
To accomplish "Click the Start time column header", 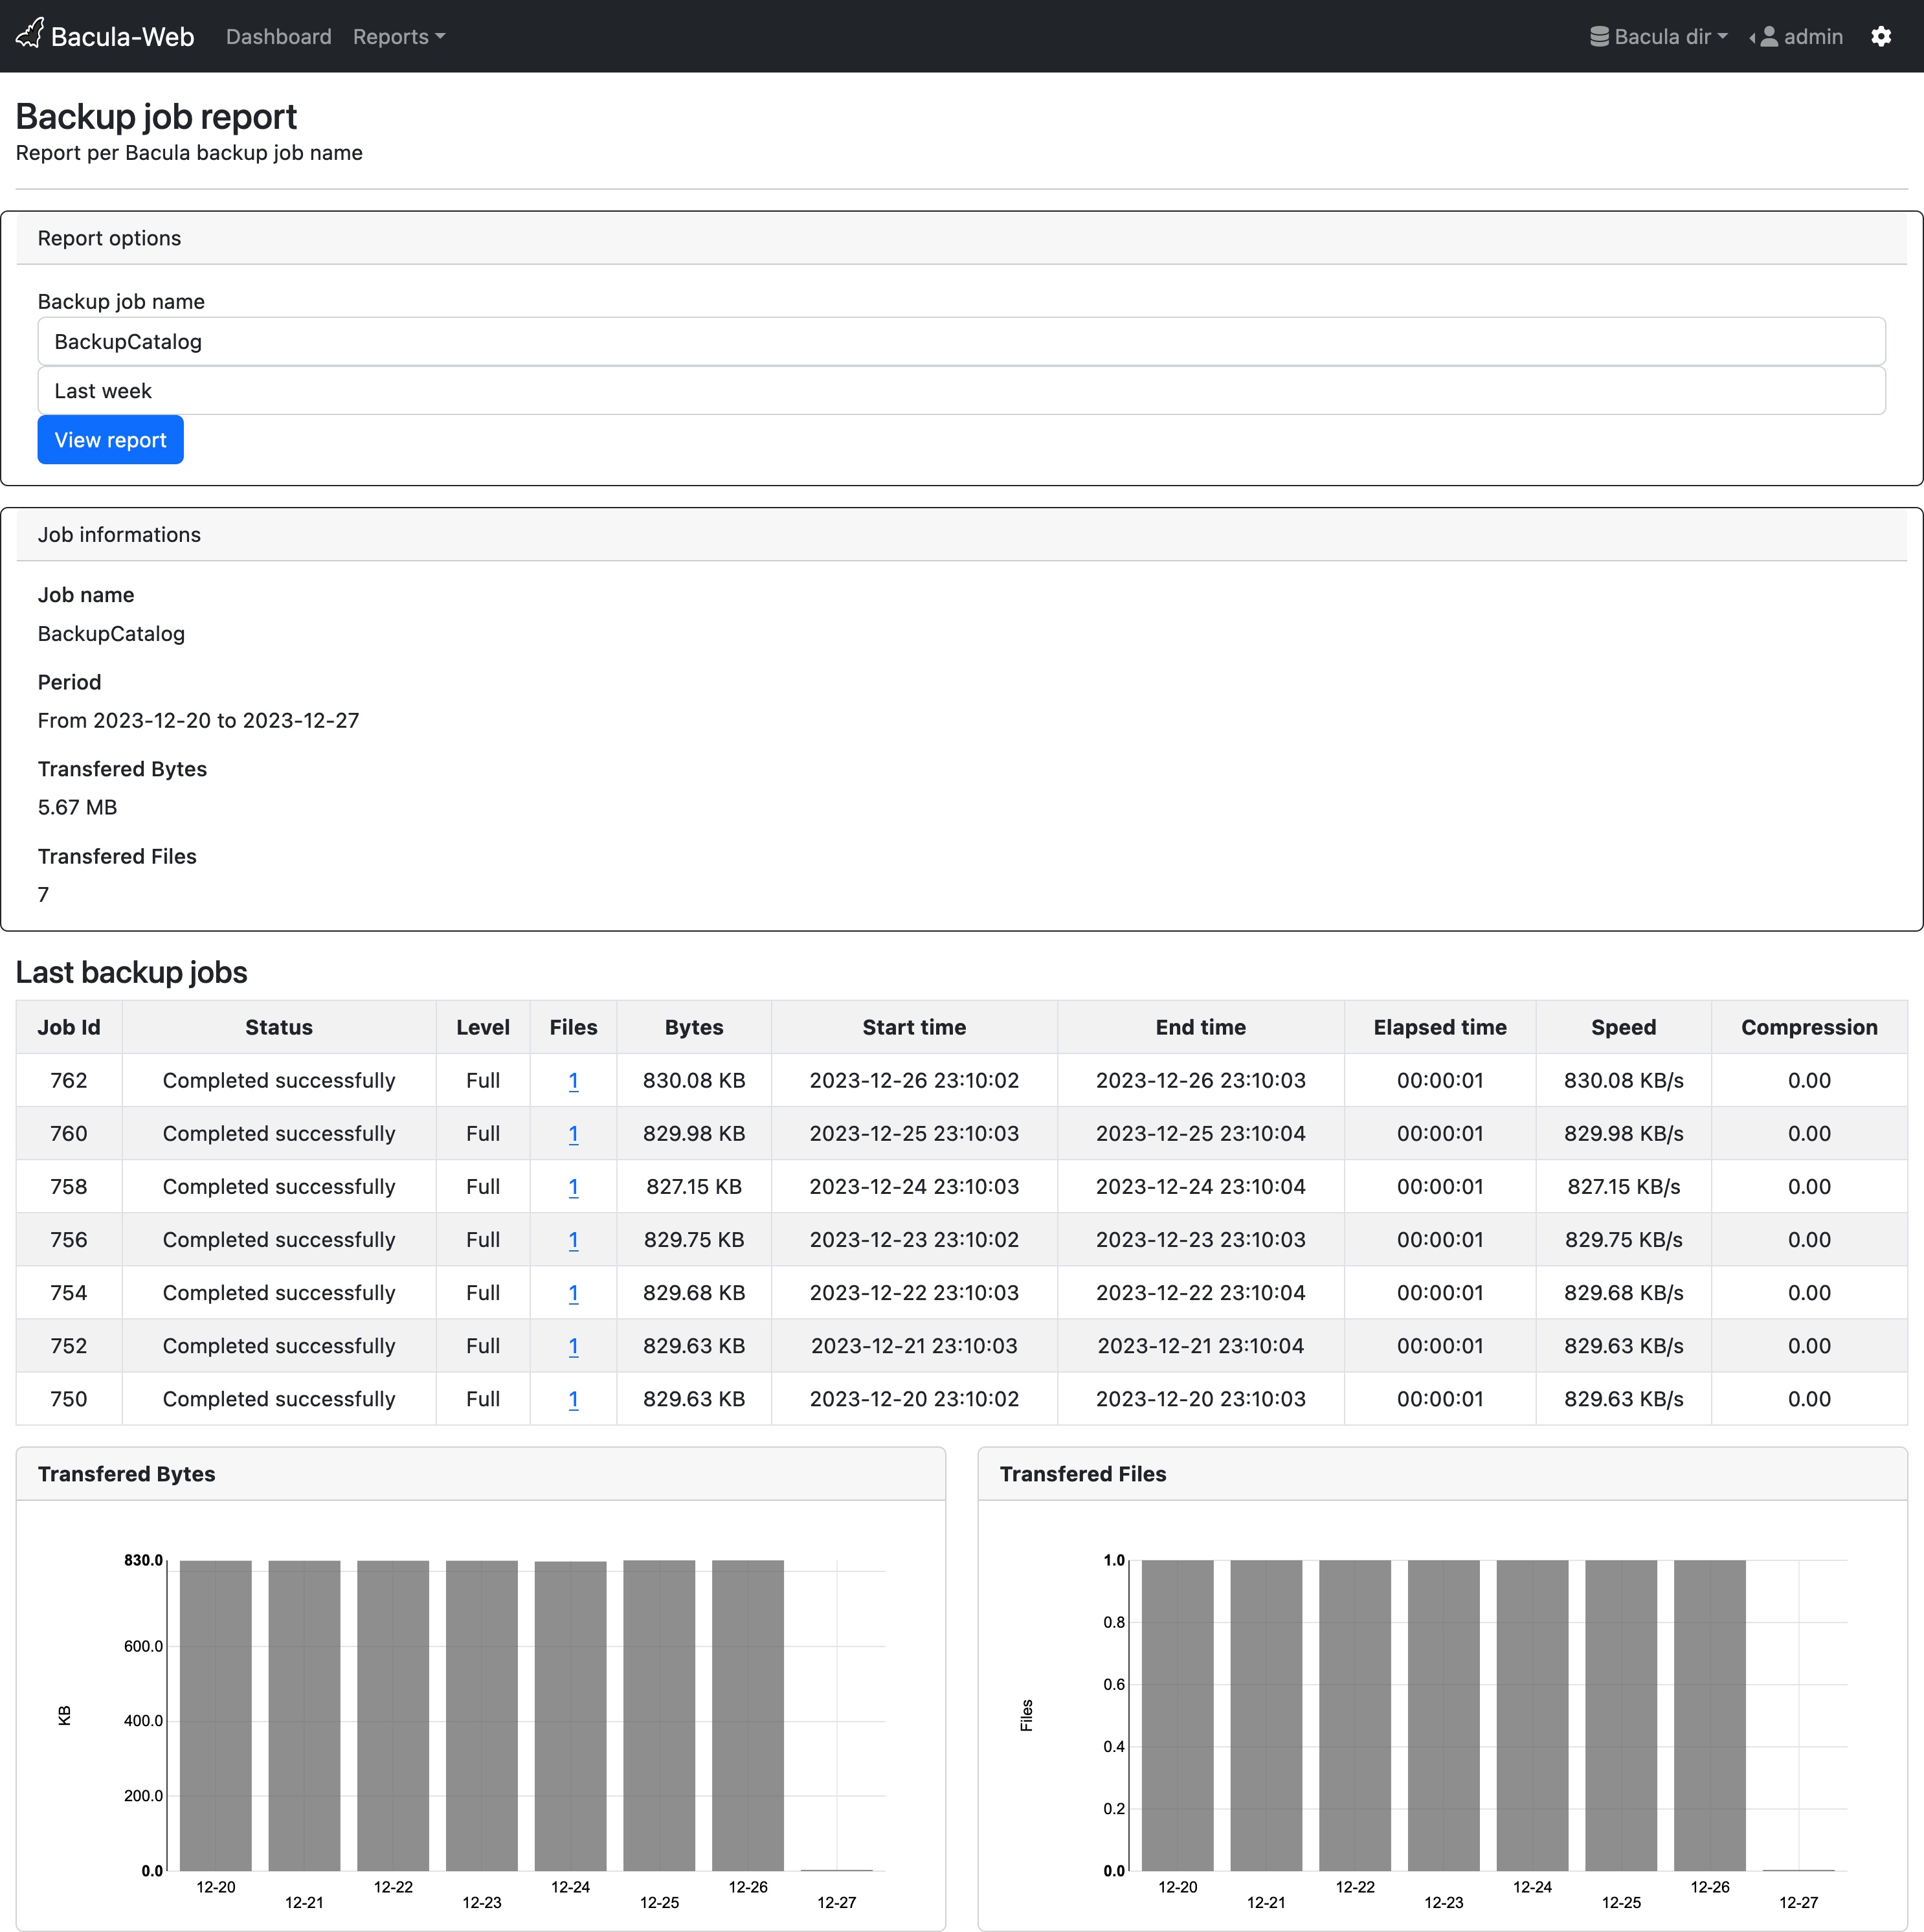I will click(x=914, y=1027).
